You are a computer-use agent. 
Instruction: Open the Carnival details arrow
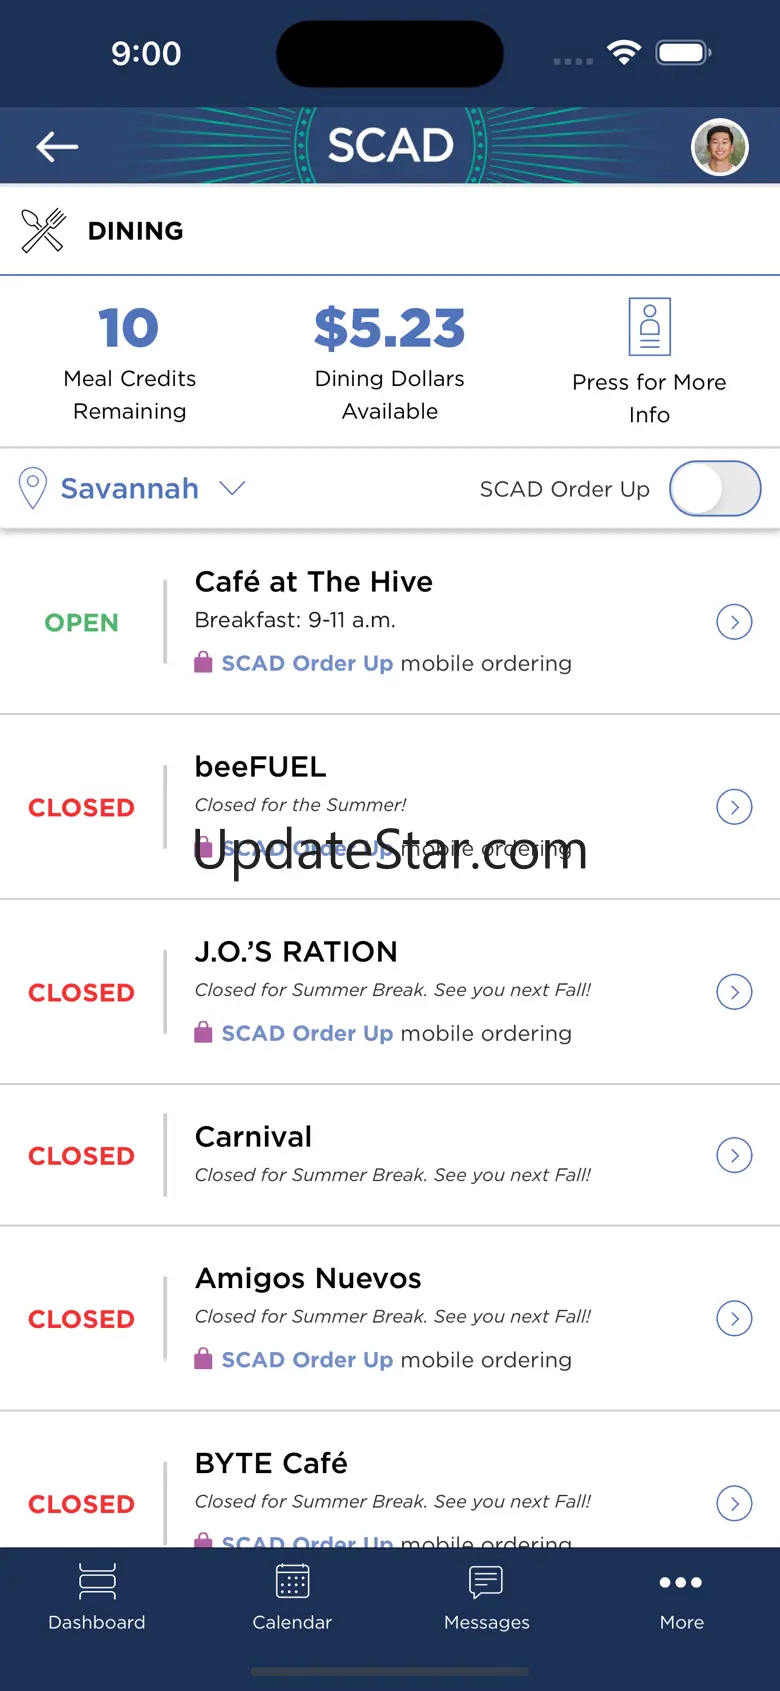pyautogui.click(x=734, y=1155)
